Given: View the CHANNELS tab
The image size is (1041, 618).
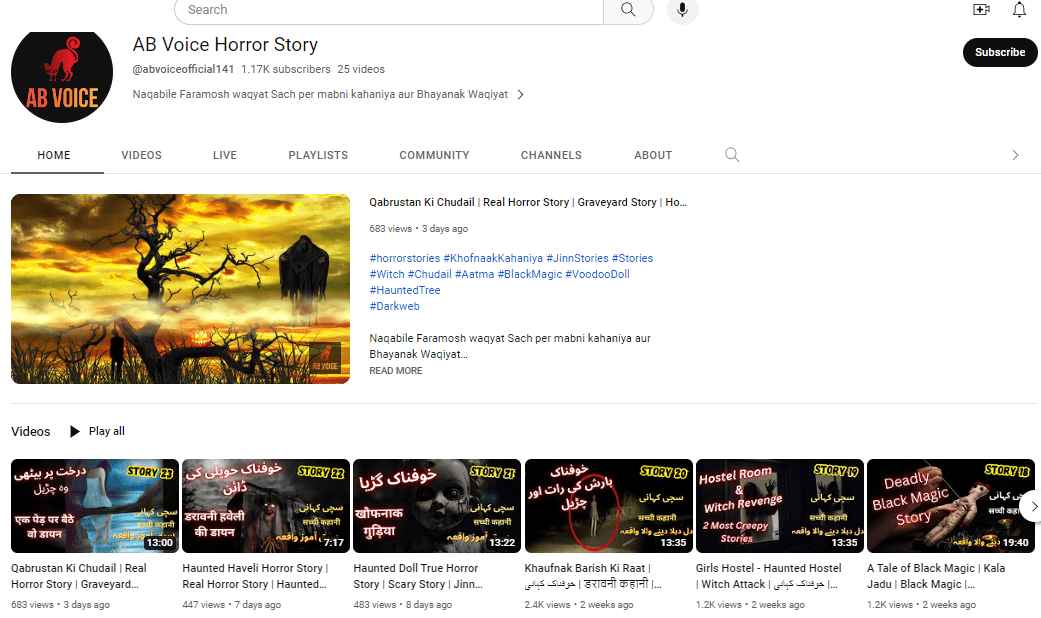Looking at the screenshot, I should tap(551, 155).
